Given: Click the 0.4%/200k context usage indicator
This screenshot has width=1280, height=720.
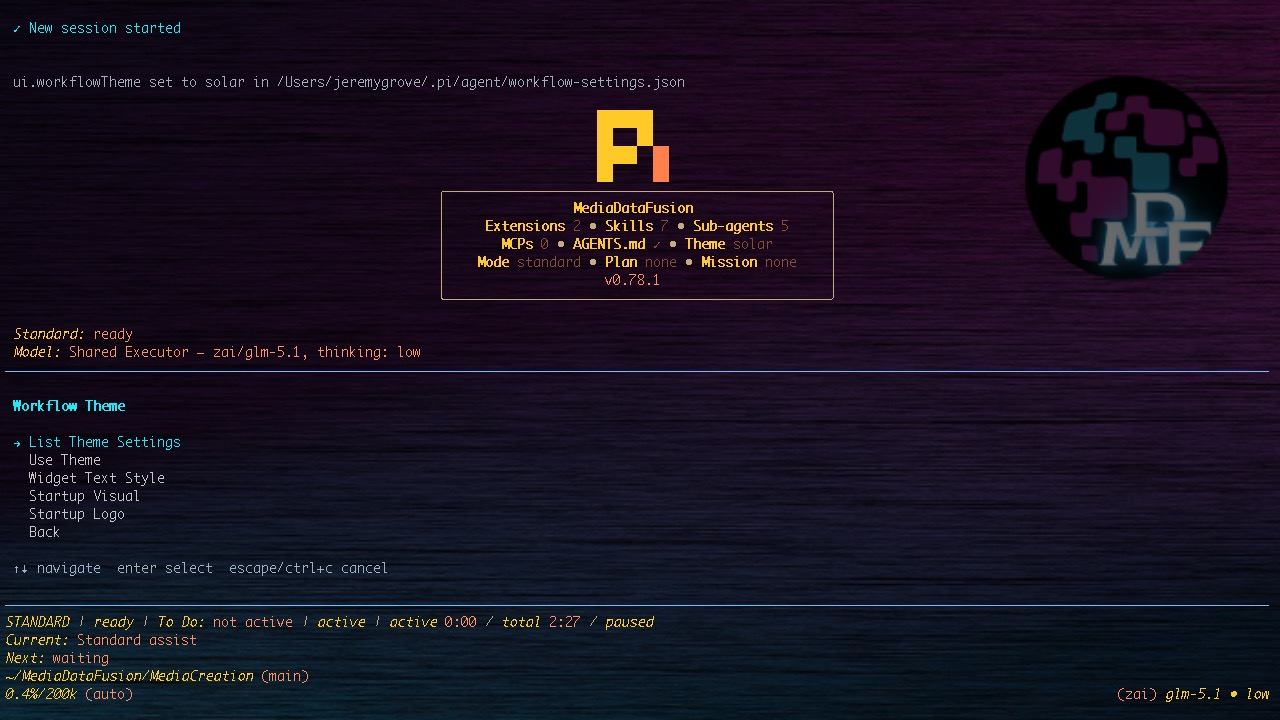Looking at the screenshot, I should click(x=41, y=694).
